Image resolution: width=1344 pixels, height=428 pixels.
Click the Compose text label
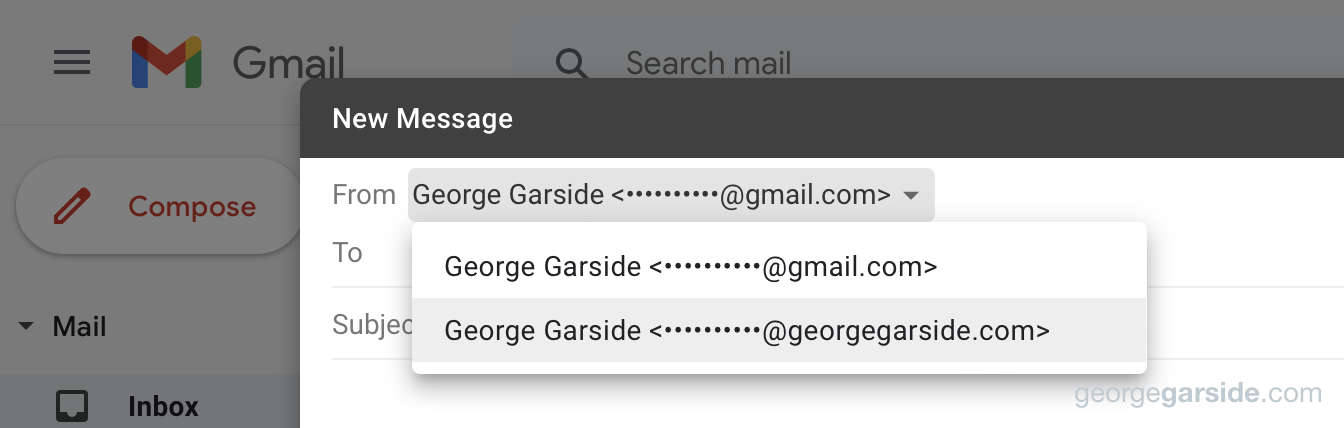pos(192,207)
